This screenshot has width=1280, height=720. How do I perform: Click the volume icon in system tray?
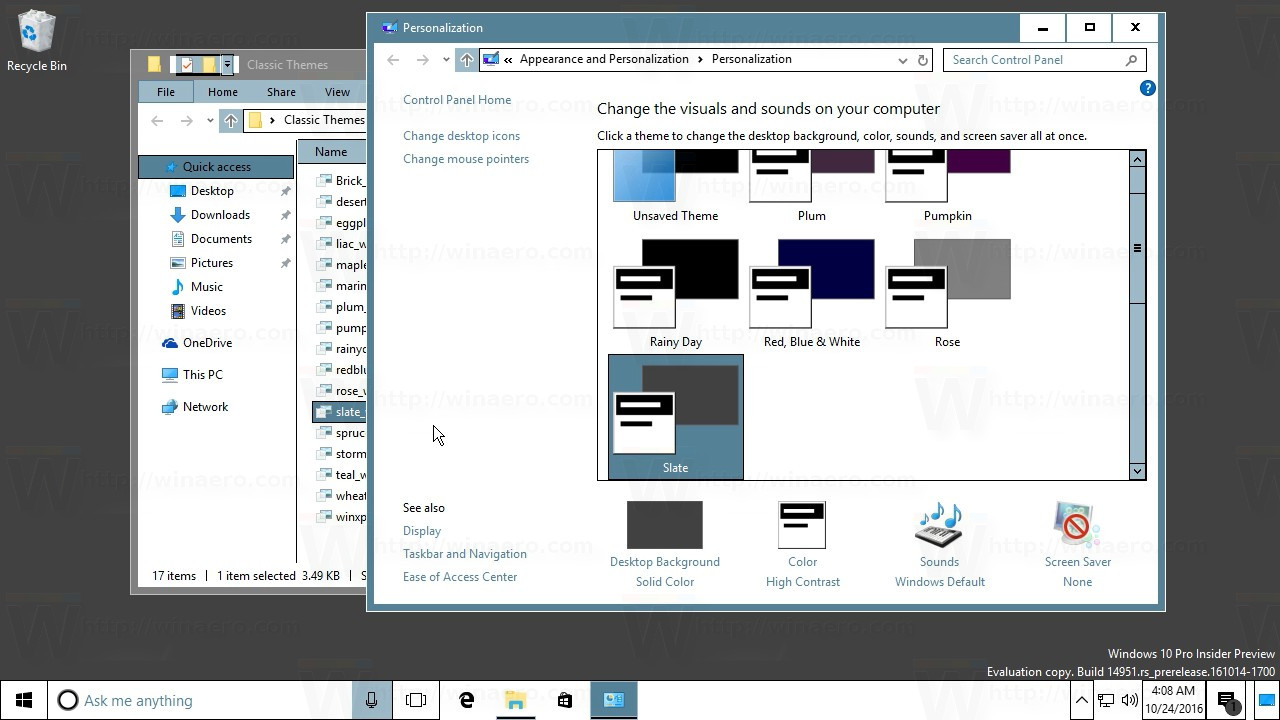(x=1129, y=700)
